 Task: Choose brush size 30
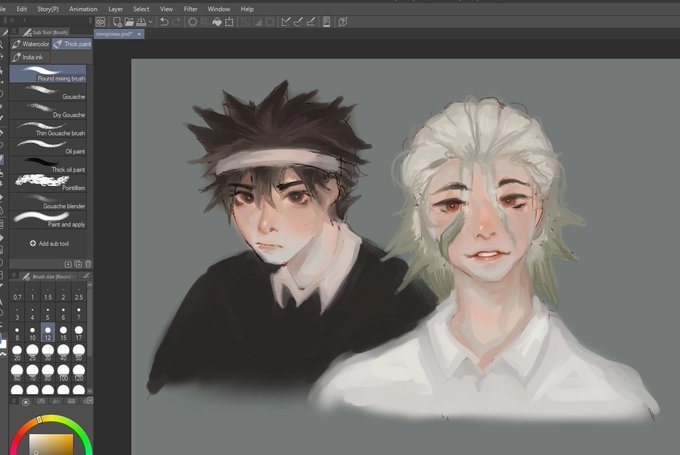coord(48,353)
